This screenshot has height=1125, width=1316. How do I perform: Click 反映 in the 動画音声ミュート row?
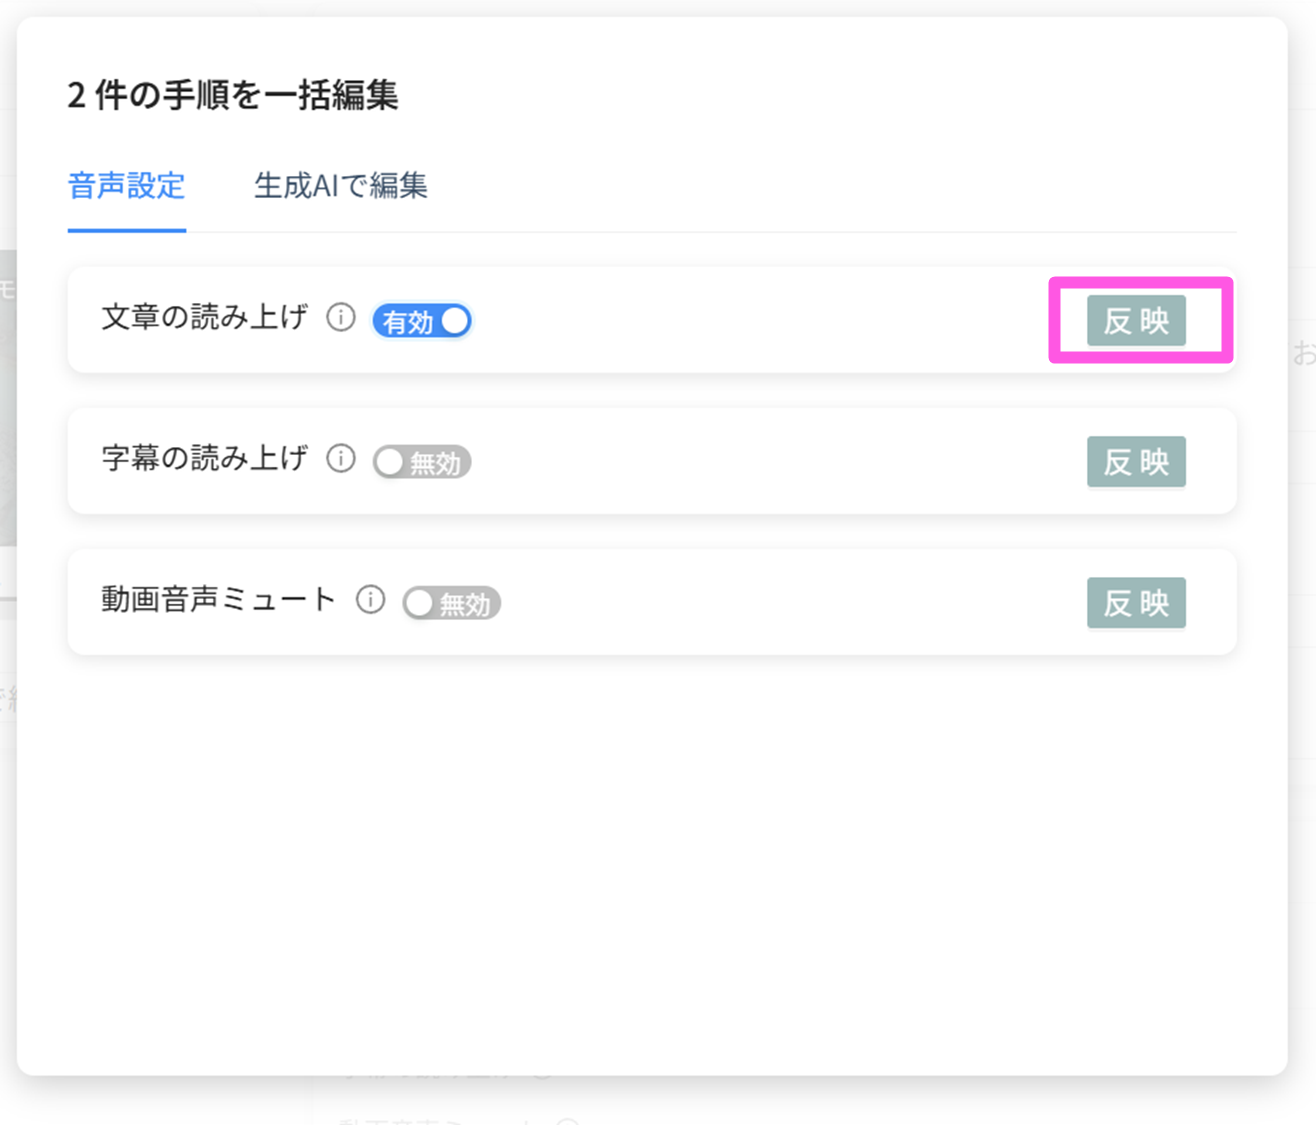pyautogui.click(x=1136, y=603)
